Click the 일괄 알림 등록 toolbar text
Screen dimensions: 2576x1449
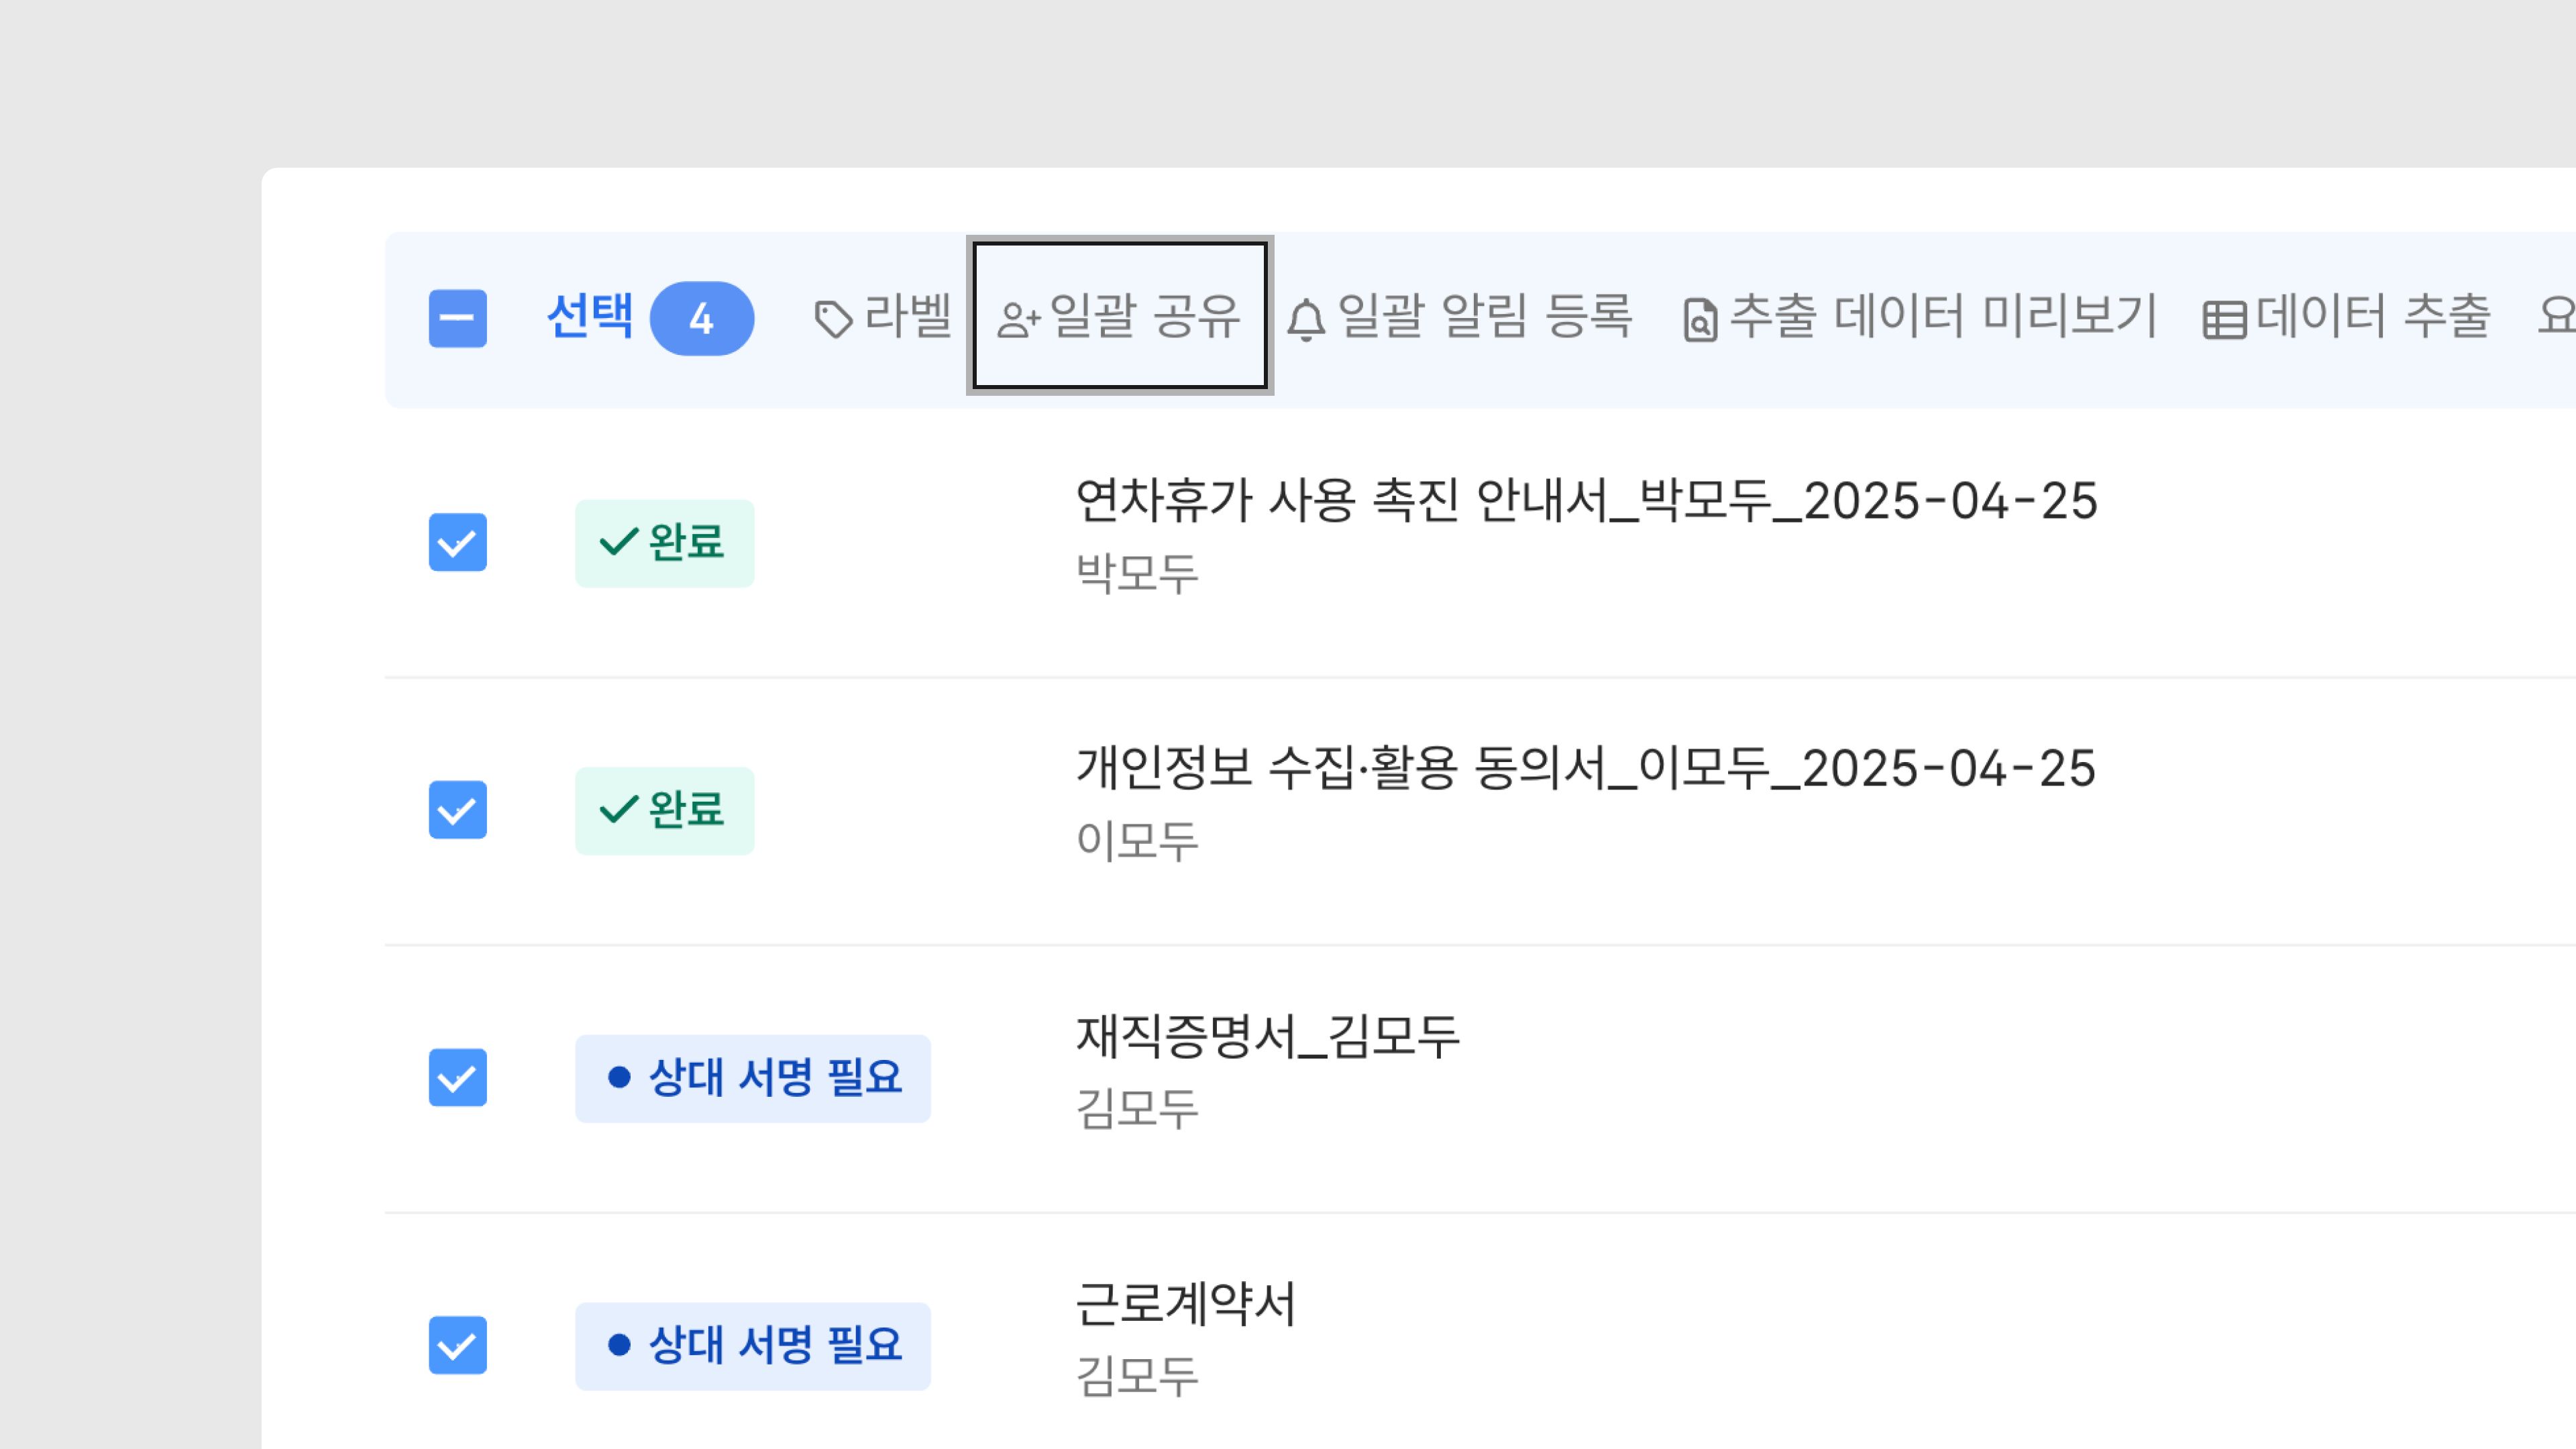[x=1485, y=316]
